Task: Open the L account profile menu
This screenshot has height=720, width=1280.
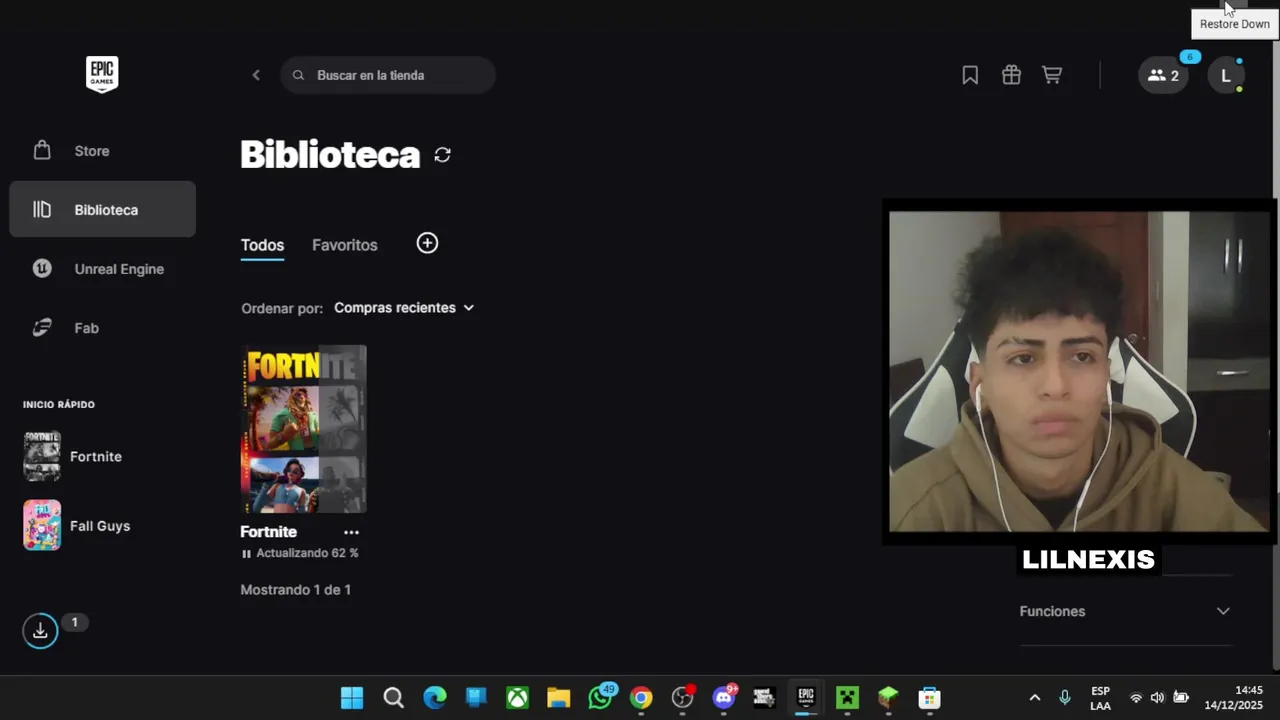Action: (1226, 75)
